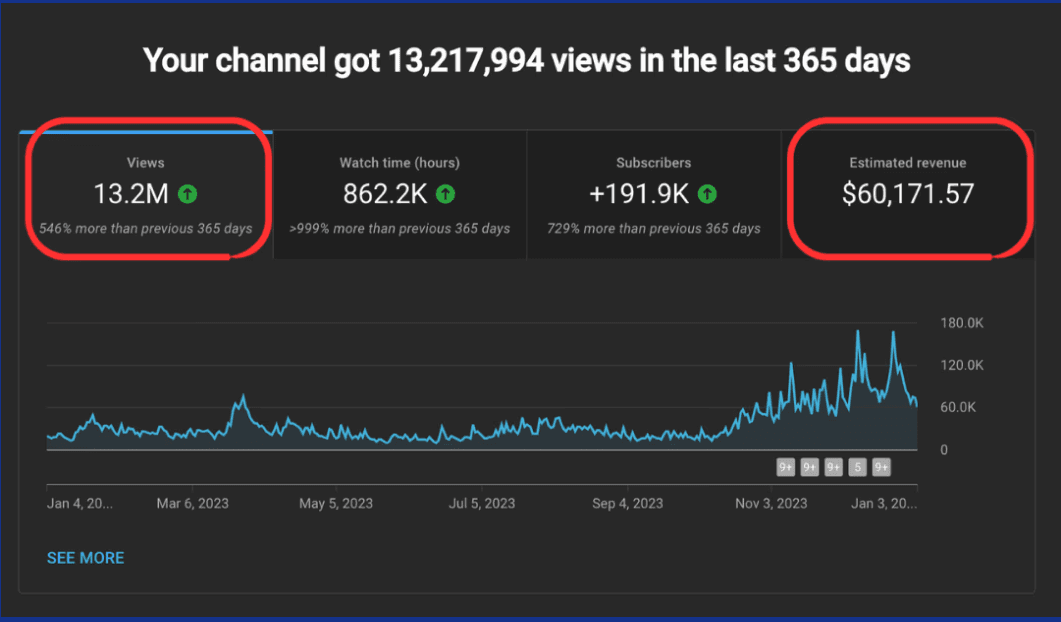Click green up arrow beside 862.2K
This screenshot has width=1061, height=622.
(445, 194)
